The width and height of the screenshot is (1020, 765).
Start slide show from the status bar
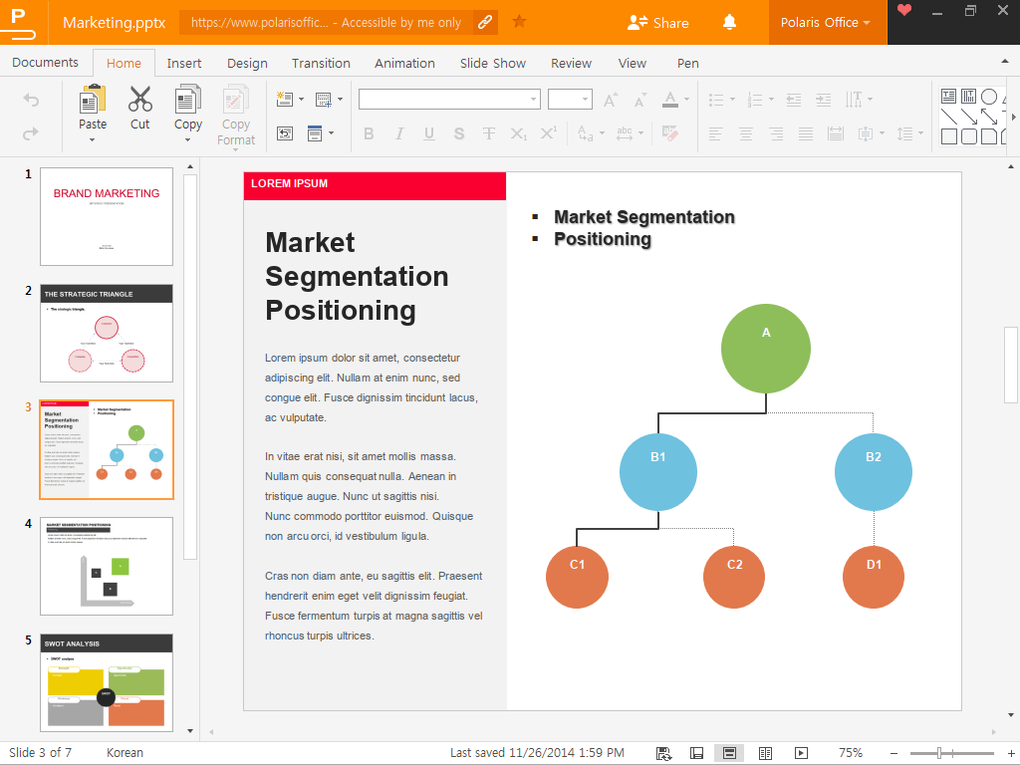801,753
